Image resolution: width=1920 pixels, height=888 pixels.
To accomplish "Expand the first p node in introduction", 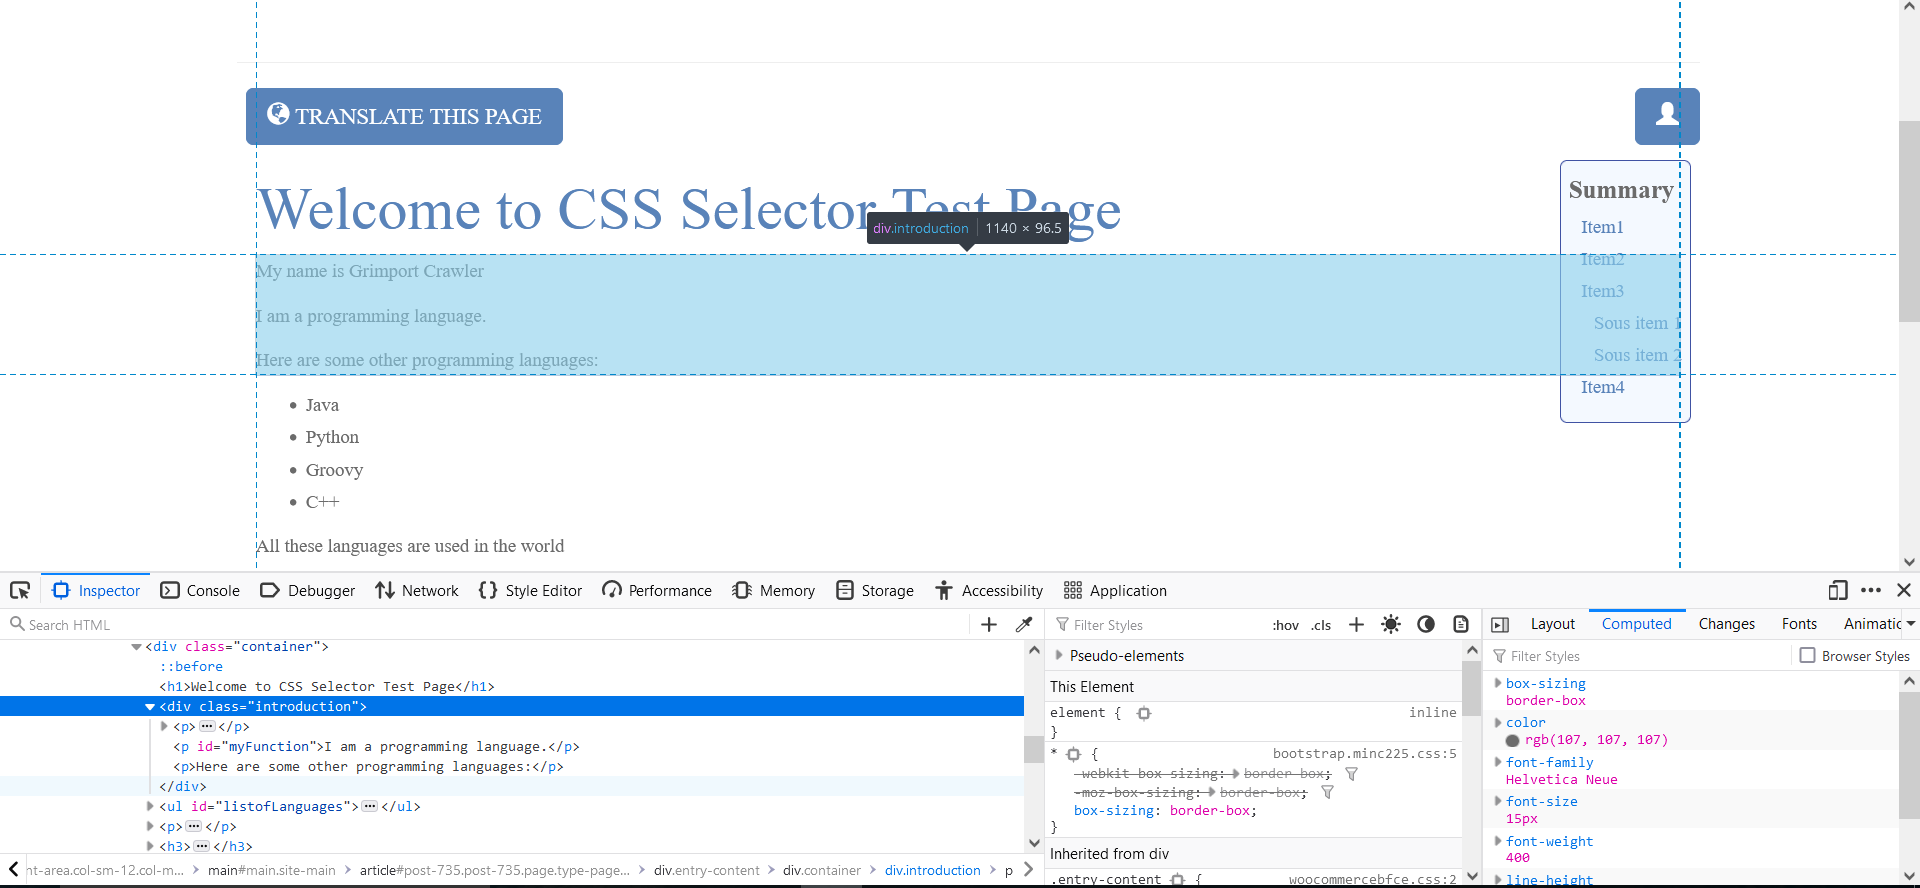I will (164, 727).
